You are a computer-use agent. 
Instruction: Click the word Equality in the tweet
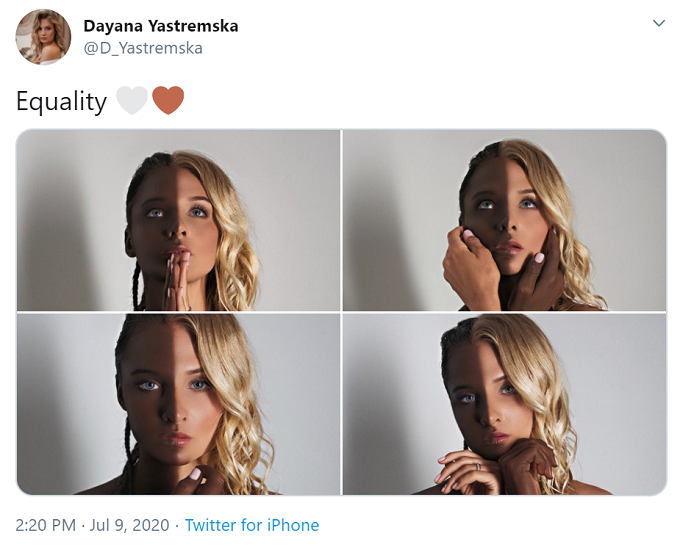click(x=61, y=101)
